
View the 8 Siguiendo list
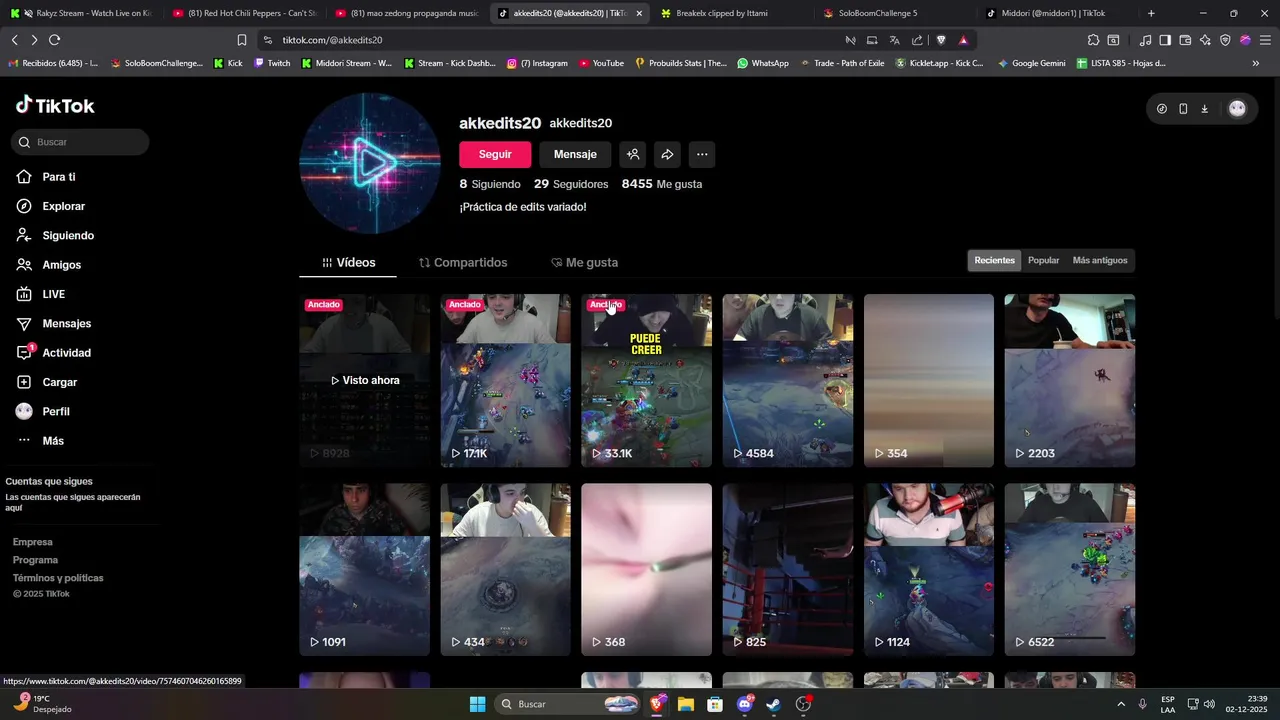click(490, 184)
